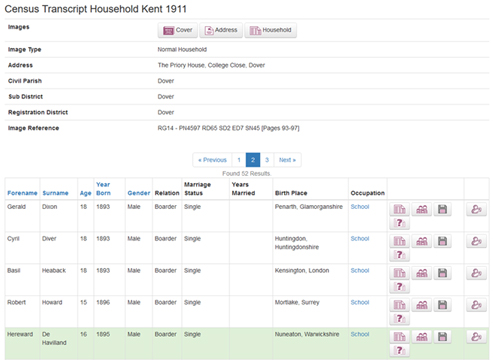Viewport: 493px width, 360px height.
Task: View family group for Hereward De Havilland
Action: point(422,337)
